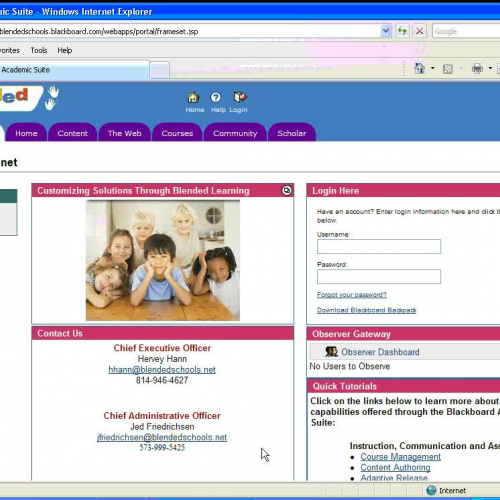
Task: Click the browser Refresh button
Action: (402, 31)
